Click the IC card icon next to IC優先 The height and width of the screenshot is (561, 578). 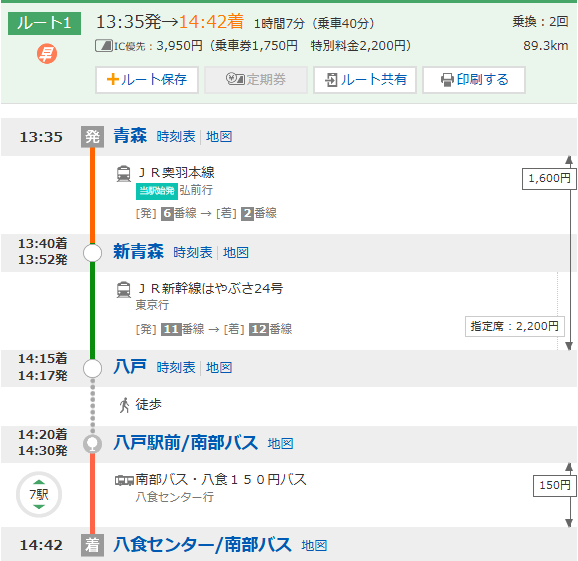click(104, 46)
